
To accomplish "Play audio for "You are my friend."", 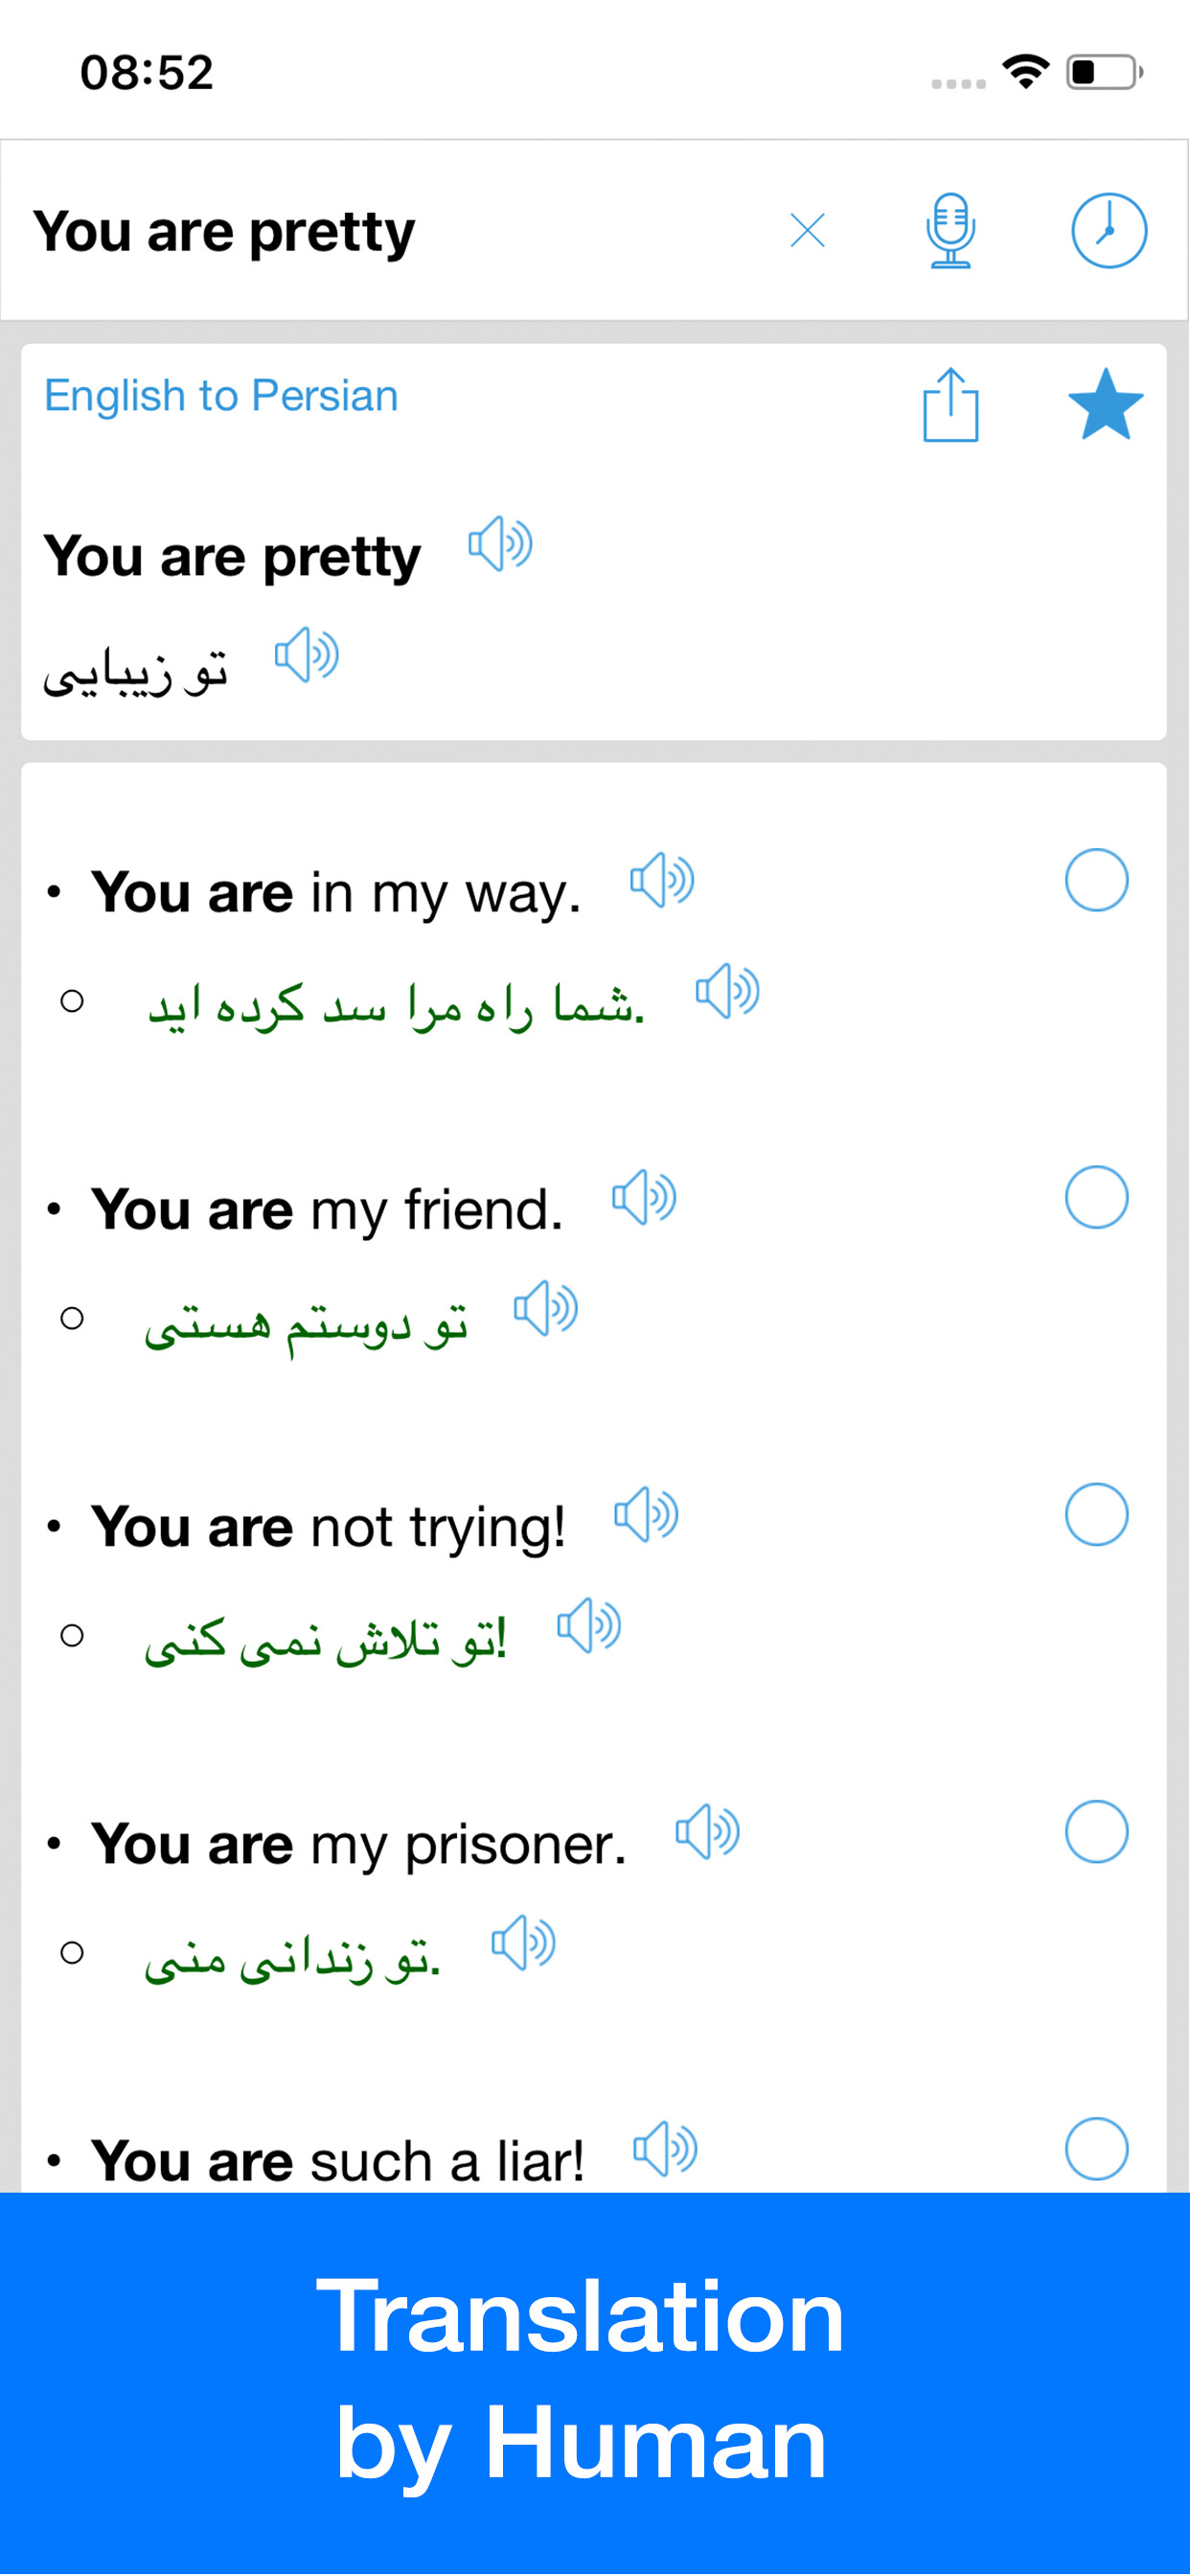I will pos(644,1198).
